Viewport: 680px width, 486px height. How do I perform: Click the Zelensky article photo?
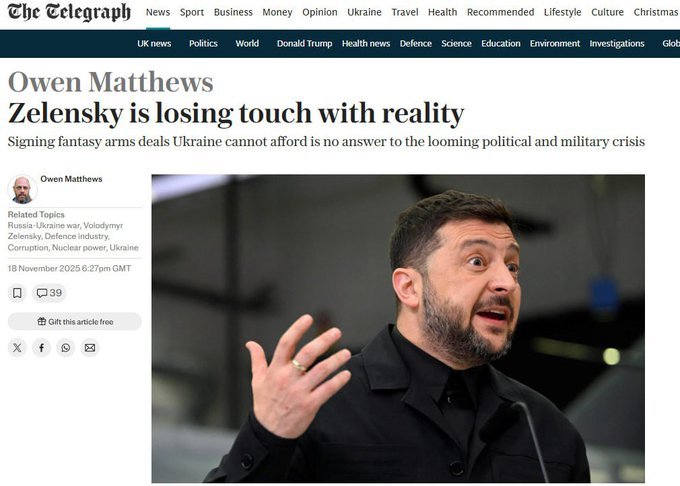(x=398, y=329)
